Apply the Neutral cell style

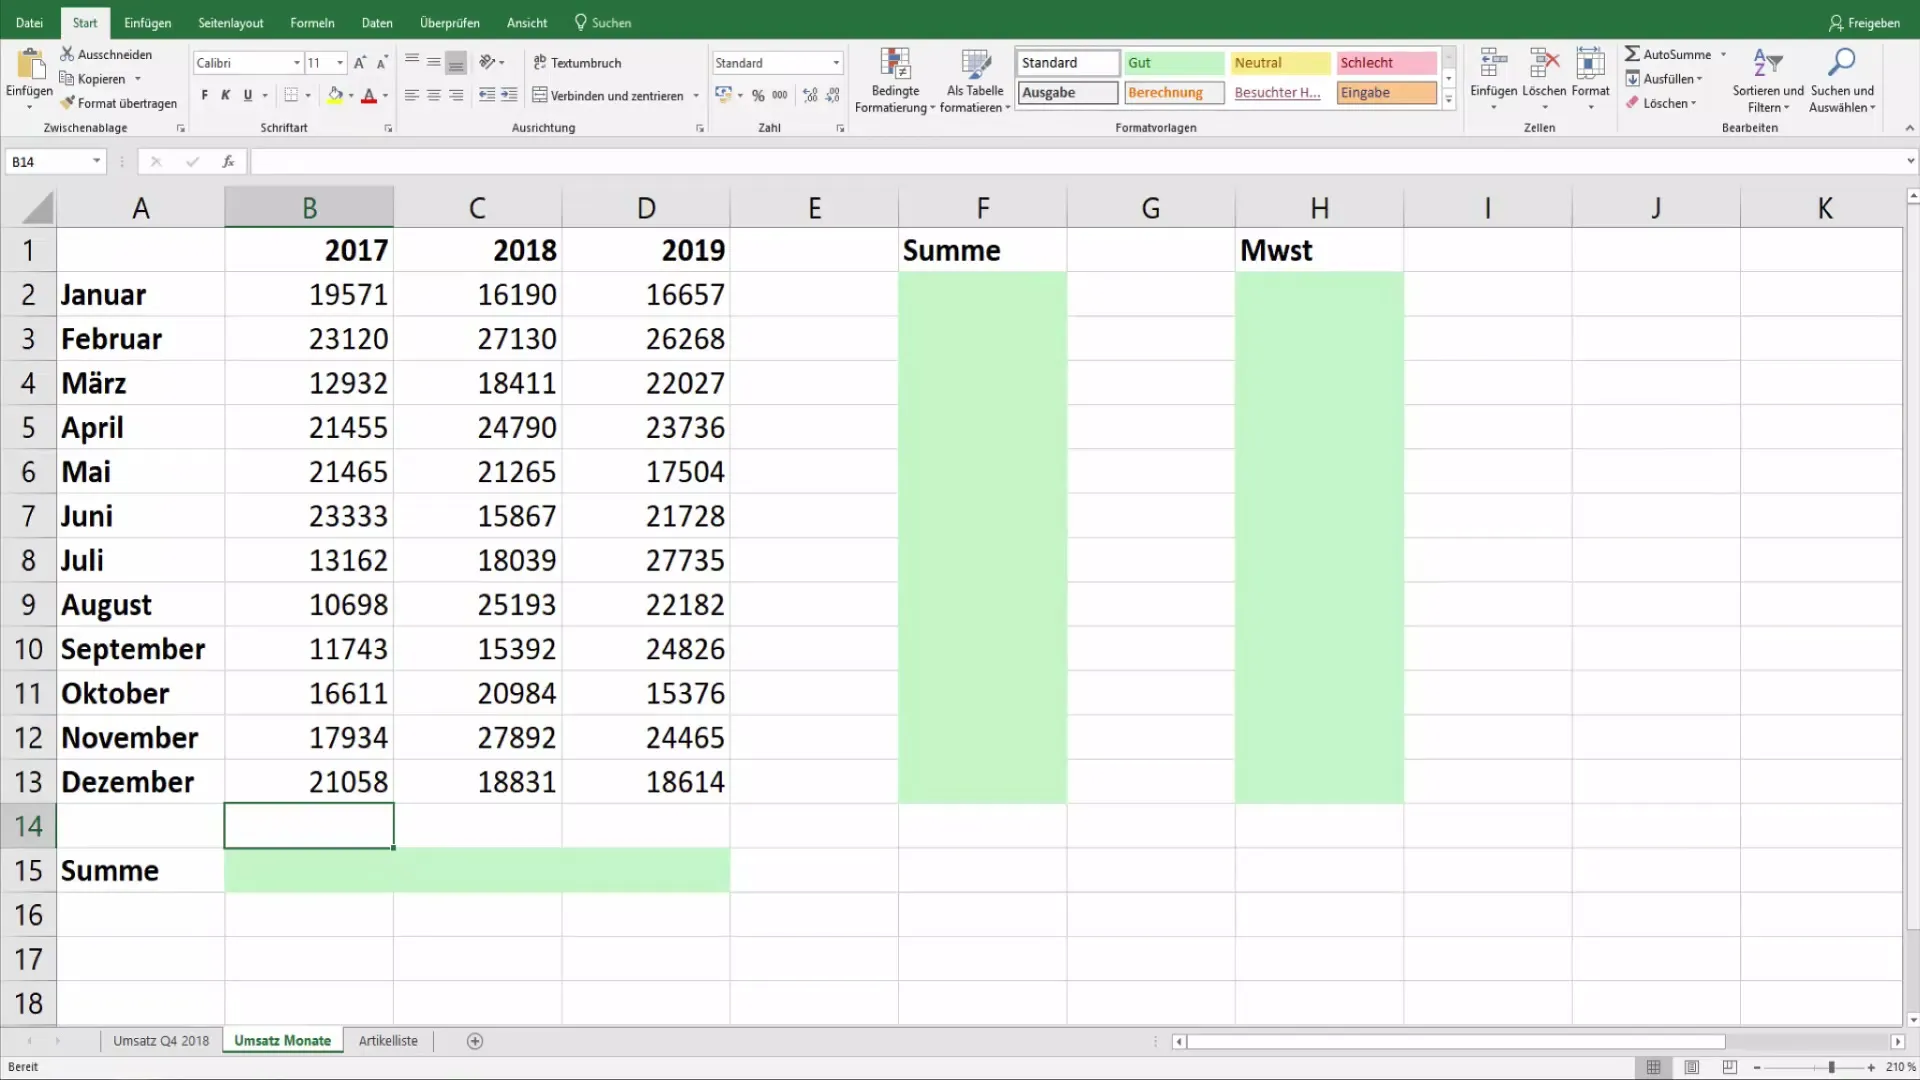pos(1280,62)
